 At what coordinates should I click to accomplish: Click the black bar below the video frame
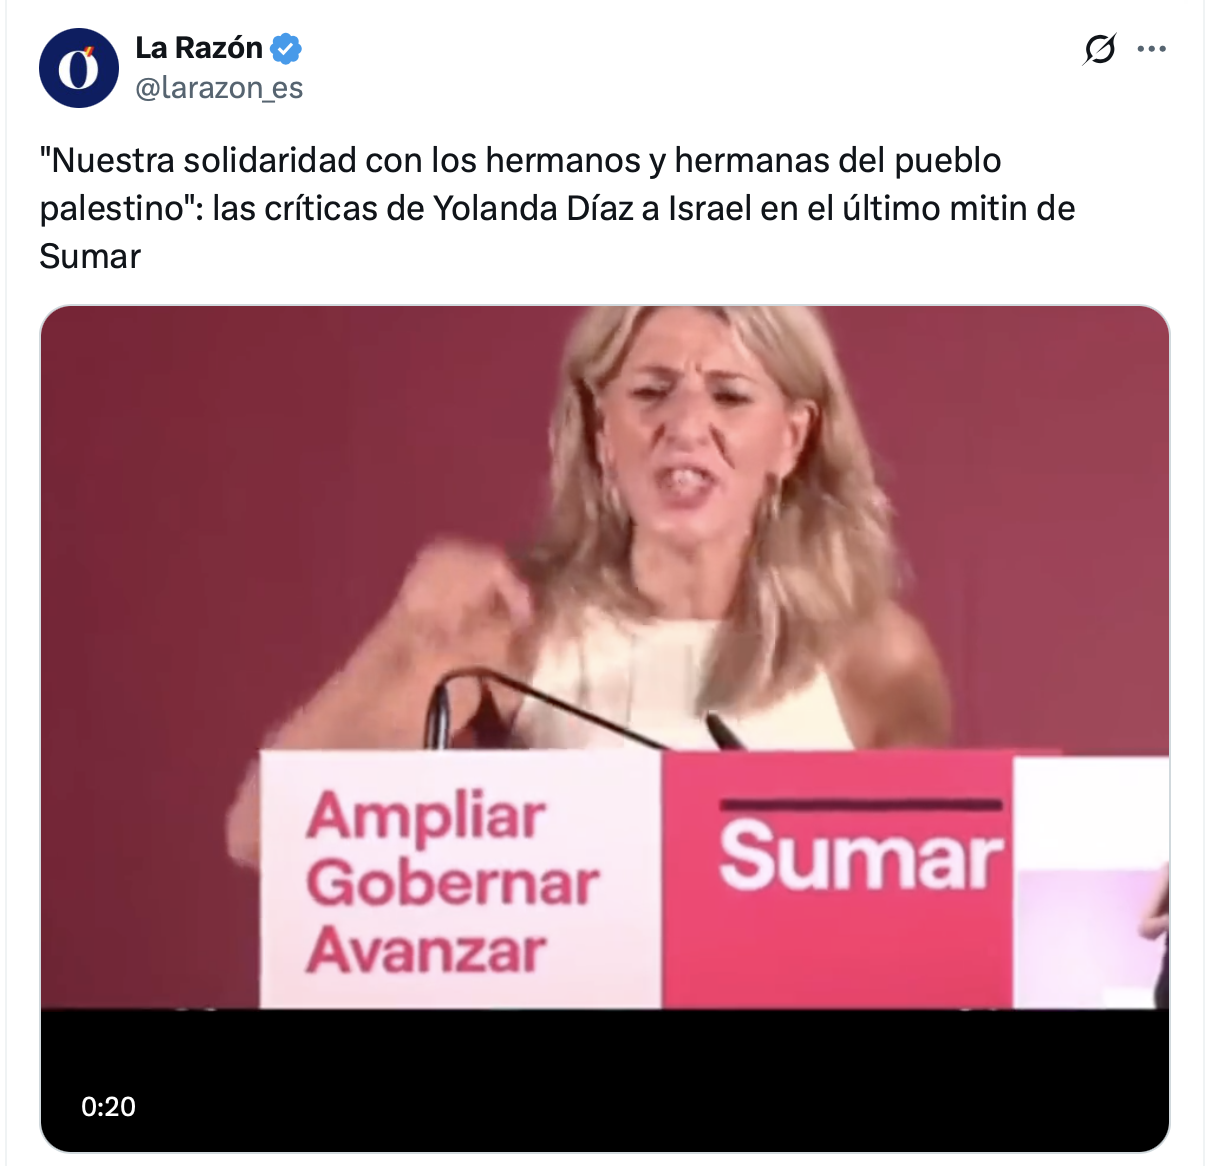pos(605,1080)
